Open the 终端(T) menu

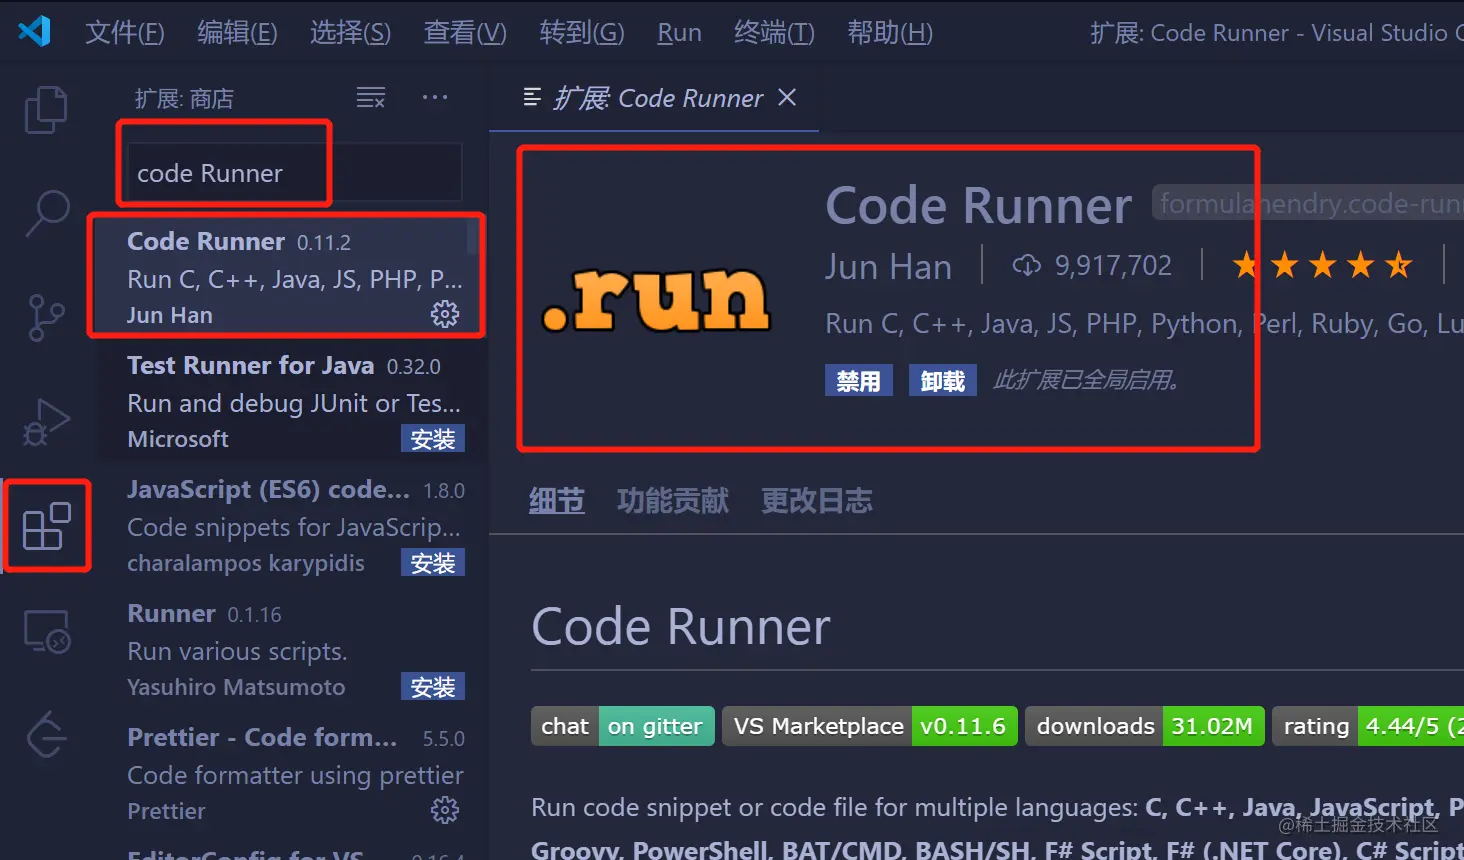[x=774, y=32]
